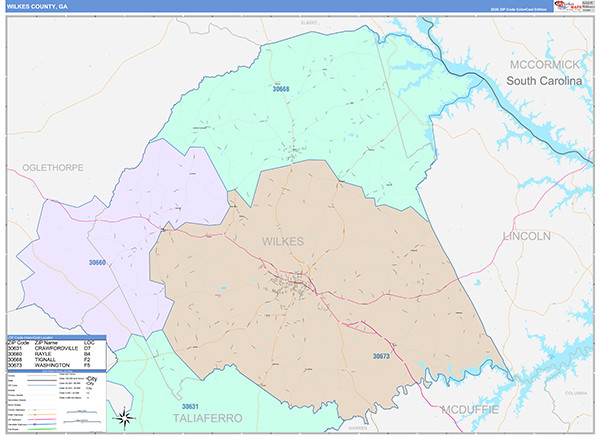Click the LINCOLN county label
The width and height of the screenshot is (600, 435).
(527, 236)
